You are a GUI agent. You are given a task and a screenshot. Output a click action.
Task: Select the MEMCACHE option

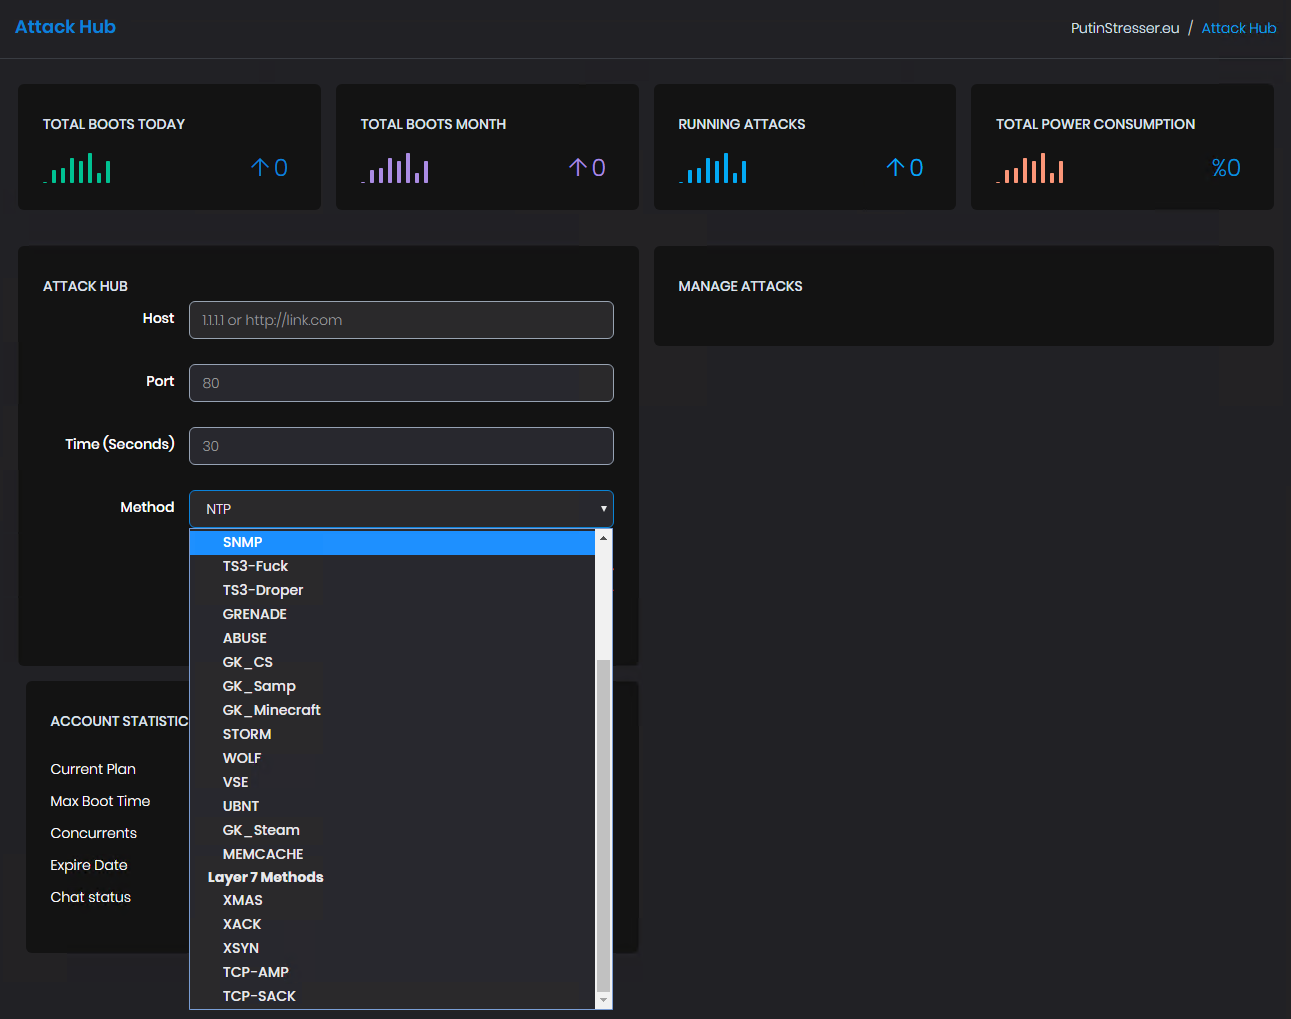pyautogui.click(x=392, y=854)
